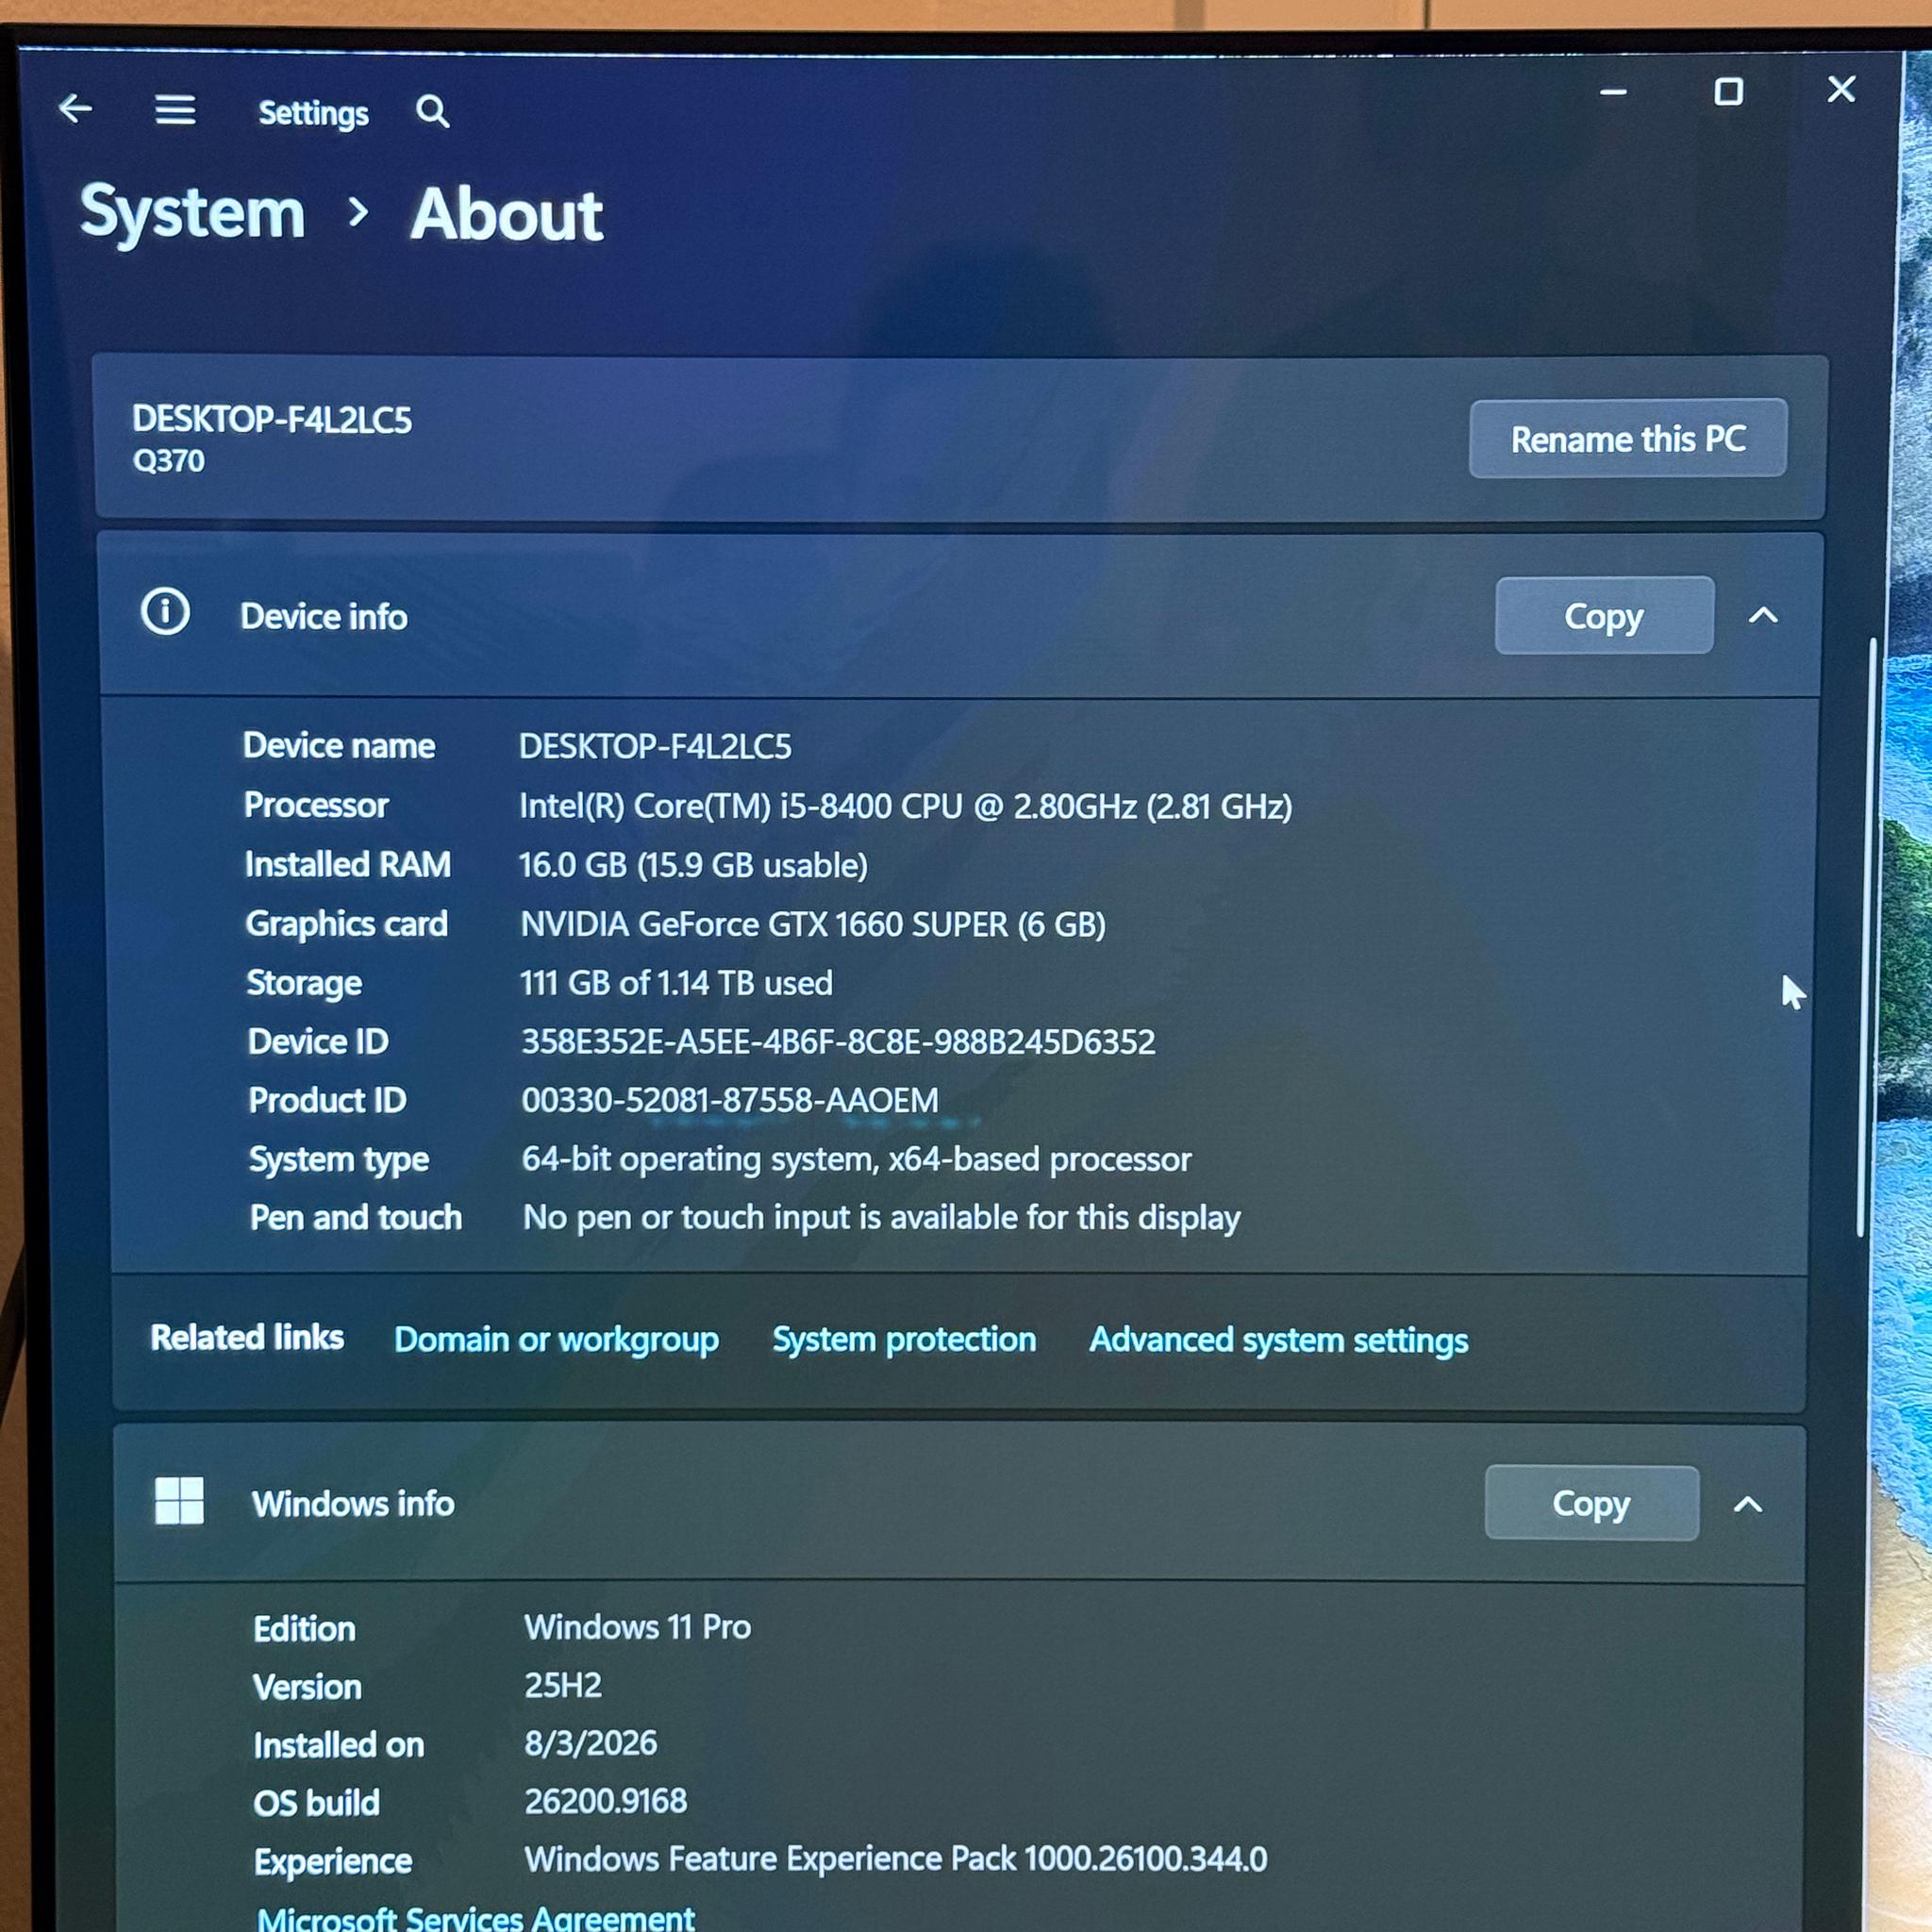Collapse the Windows info section chevron
The width and height of the screenshot is (1932, 1932).
tap(1747, 1504)
